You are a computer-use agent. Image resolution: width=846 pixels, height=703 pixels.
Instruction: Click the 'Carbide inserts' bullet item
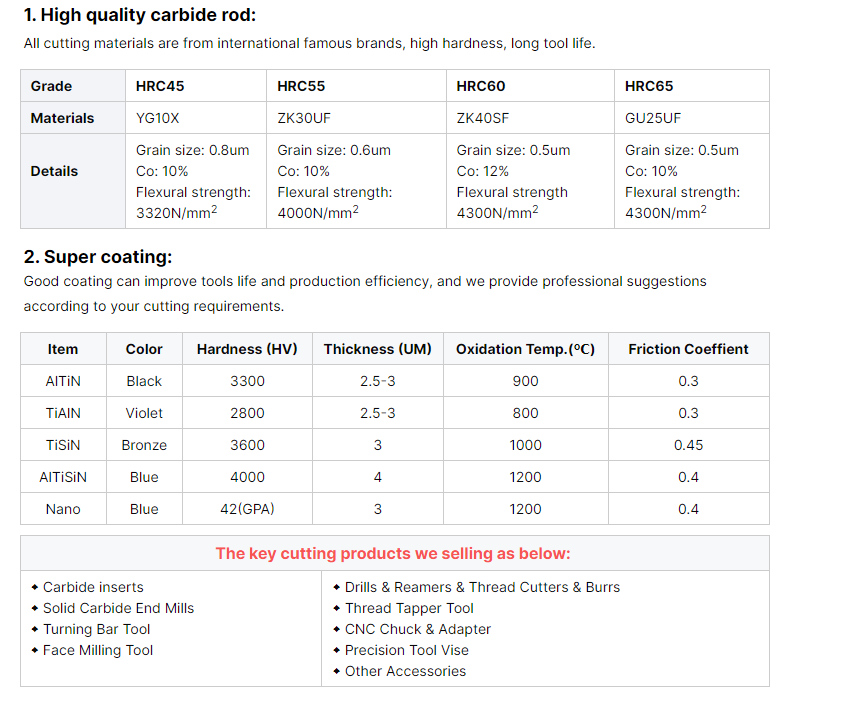coord(93,587)
